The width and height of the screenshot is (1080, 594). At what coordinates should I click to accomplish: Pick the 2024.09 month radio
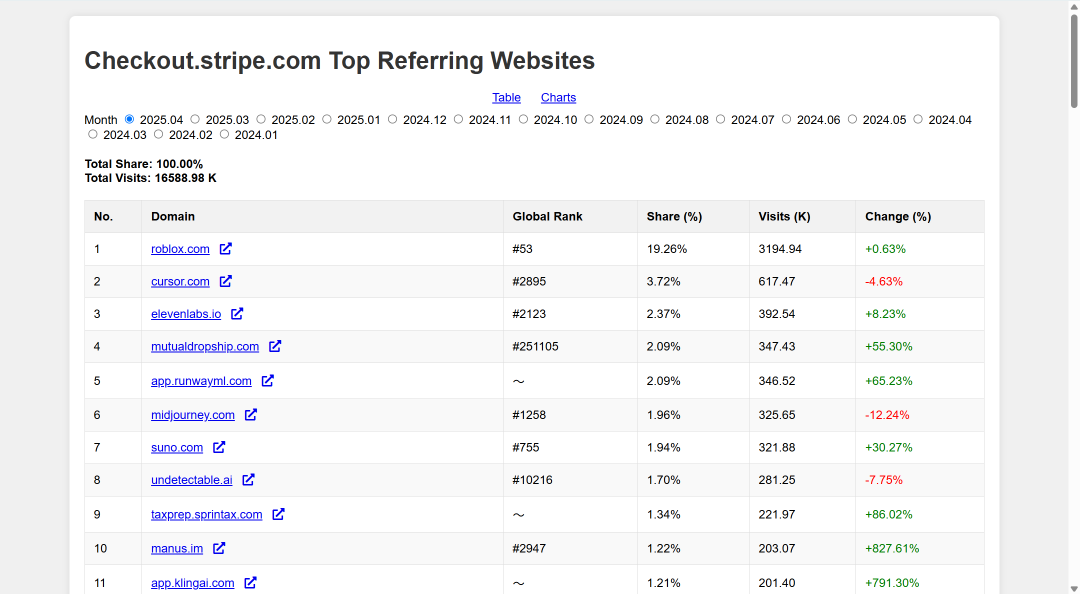pos(589,119)
